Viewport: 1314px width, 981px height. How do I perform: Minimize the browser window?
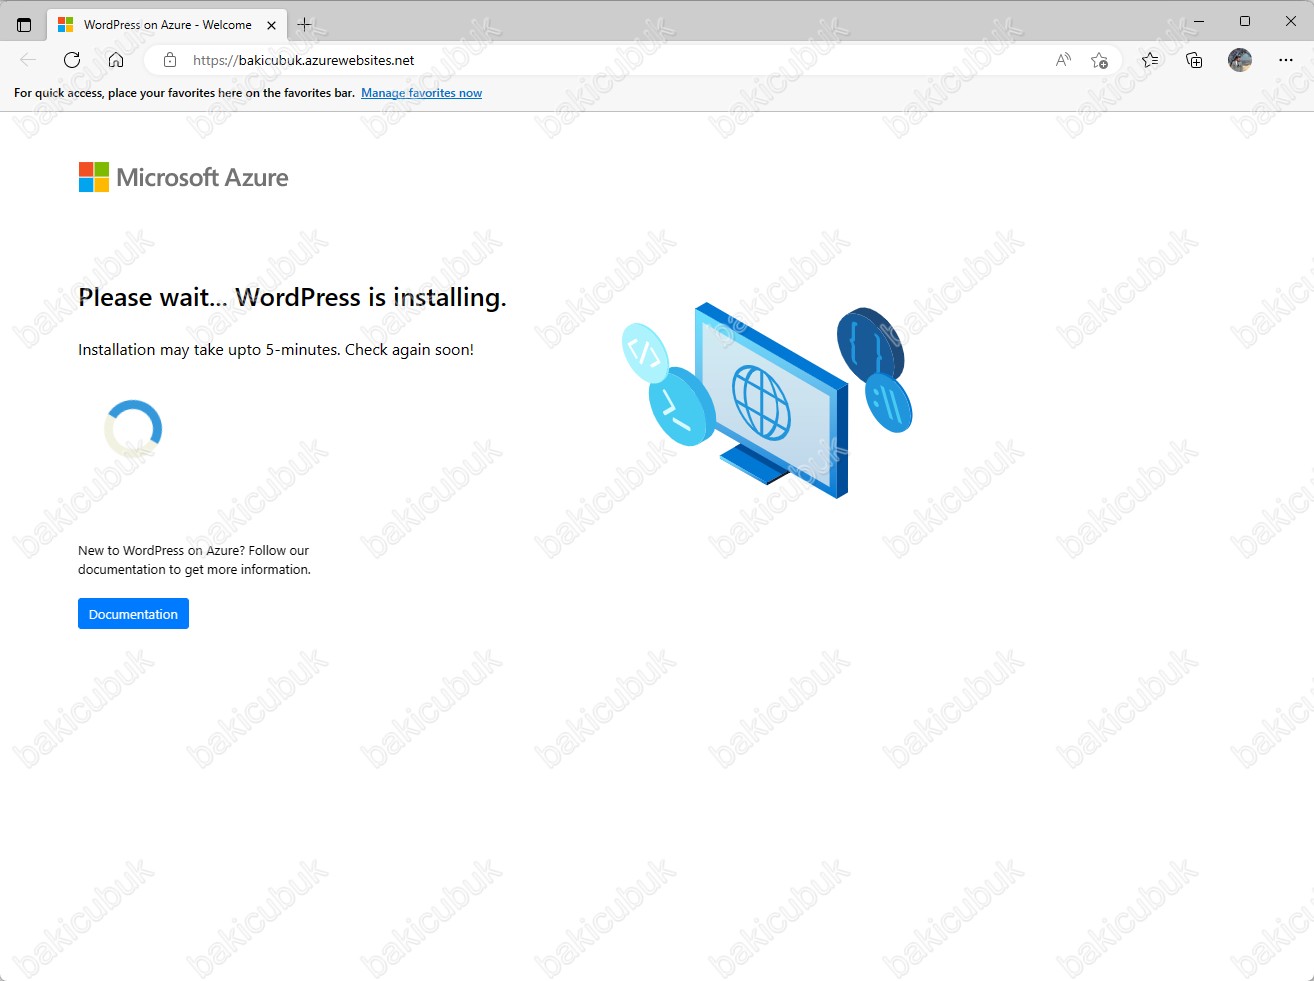[1198, 21]
